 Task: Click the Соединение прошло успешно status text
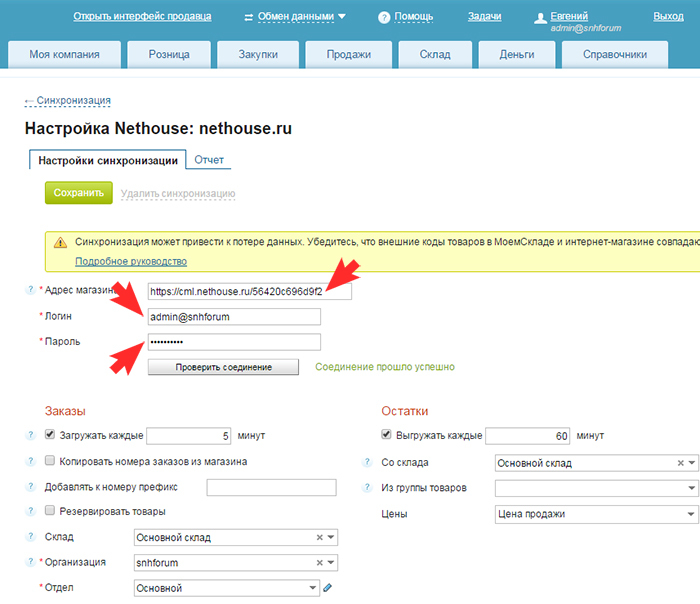click(385, 367)
